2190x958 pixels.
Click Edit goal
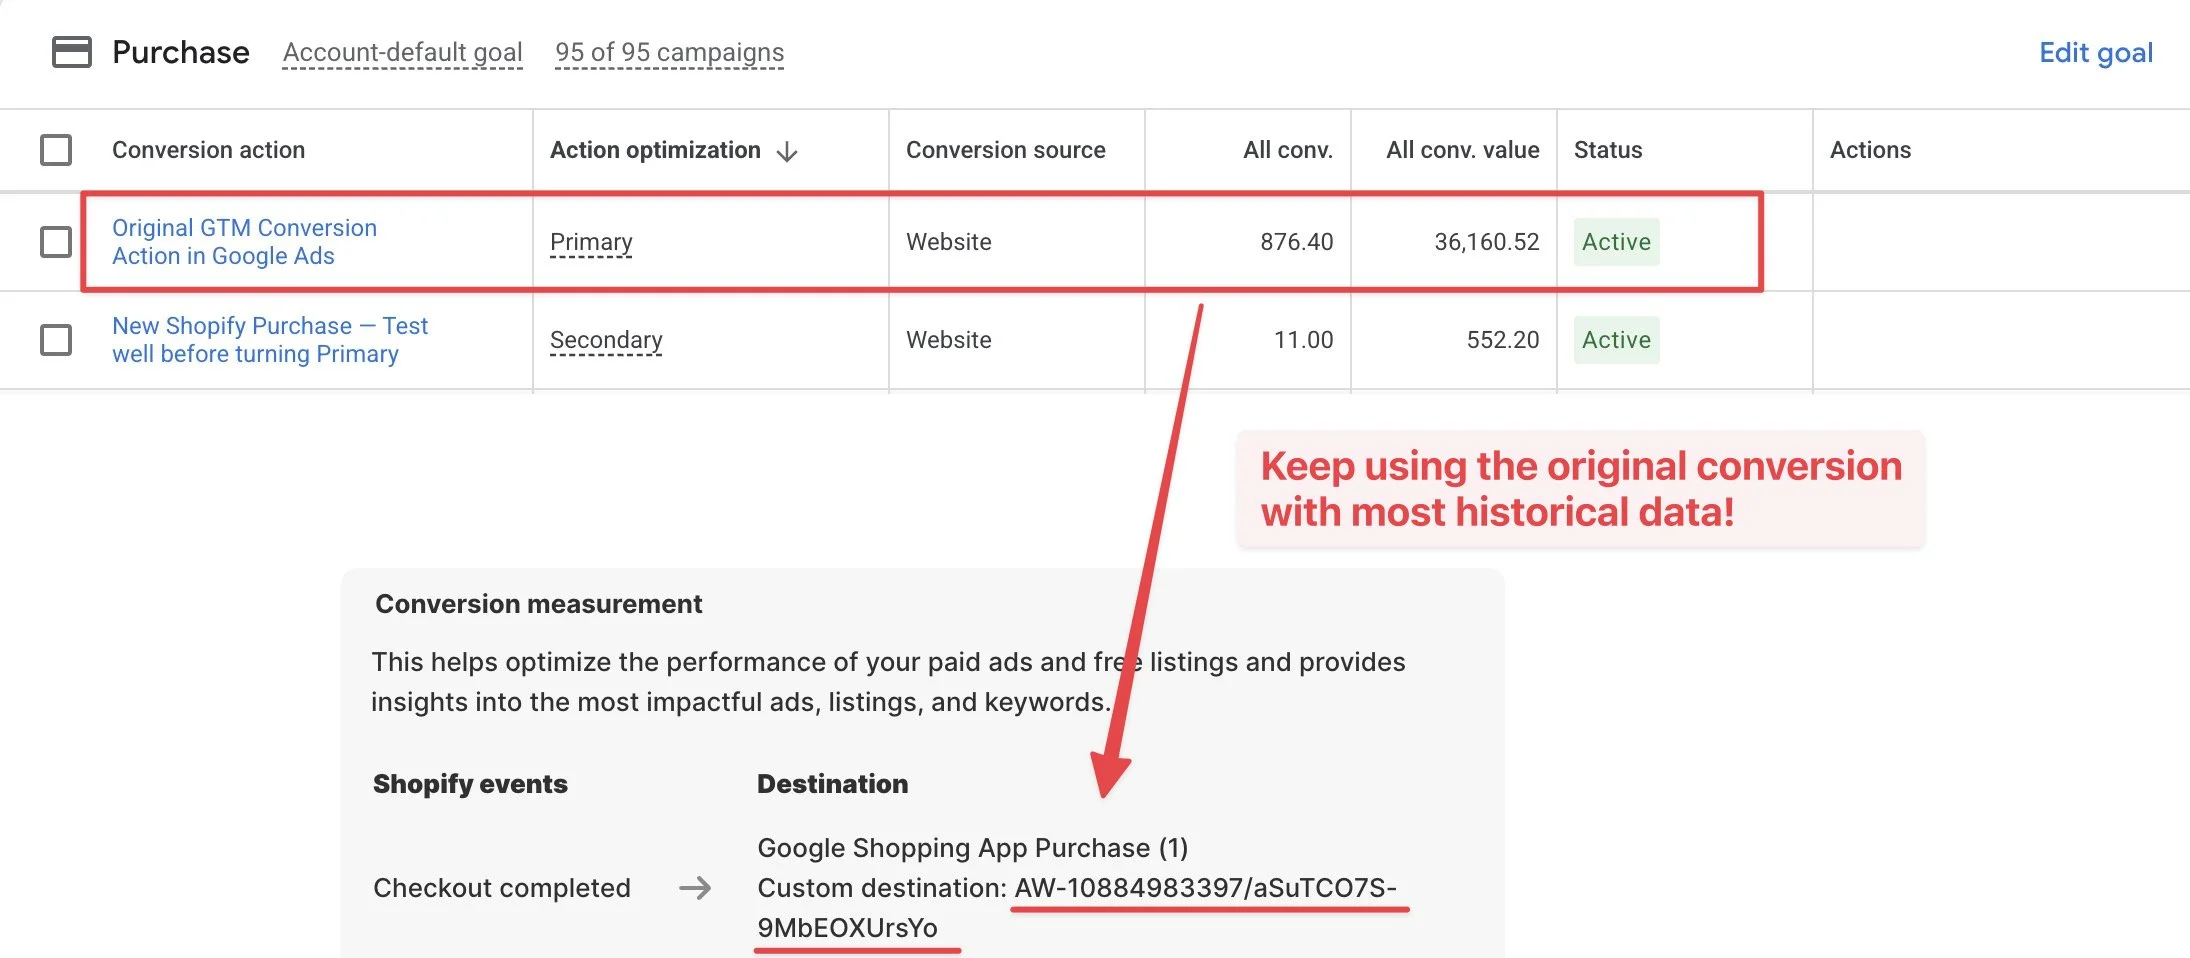coord(2096,52)
